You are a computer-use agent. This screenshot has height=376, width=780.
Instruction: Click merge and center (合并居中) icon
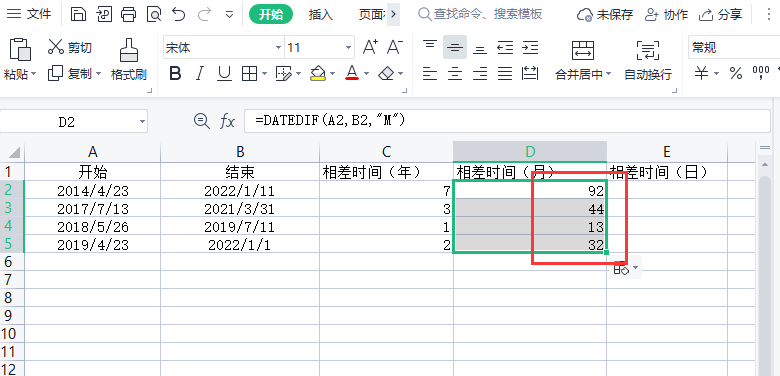tap(583, 50)
